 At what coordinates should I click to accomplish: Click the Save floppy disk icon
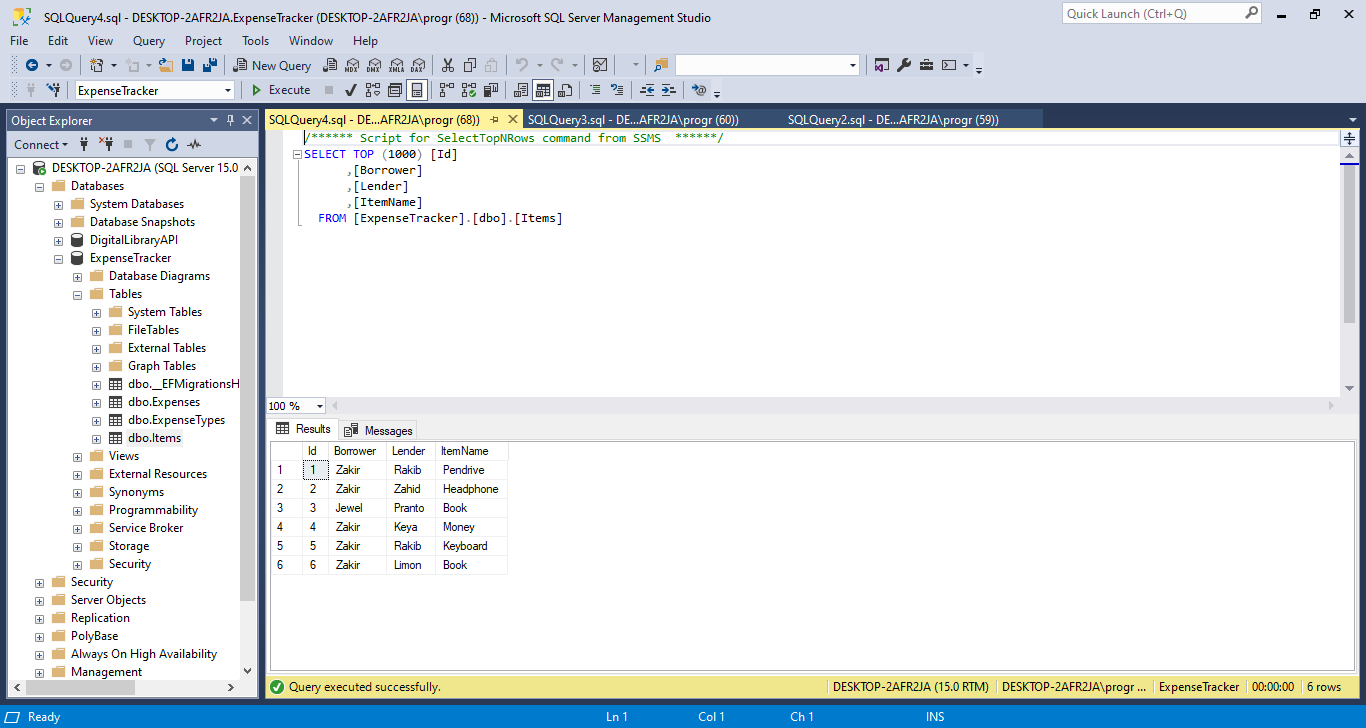tap(188, 65)
